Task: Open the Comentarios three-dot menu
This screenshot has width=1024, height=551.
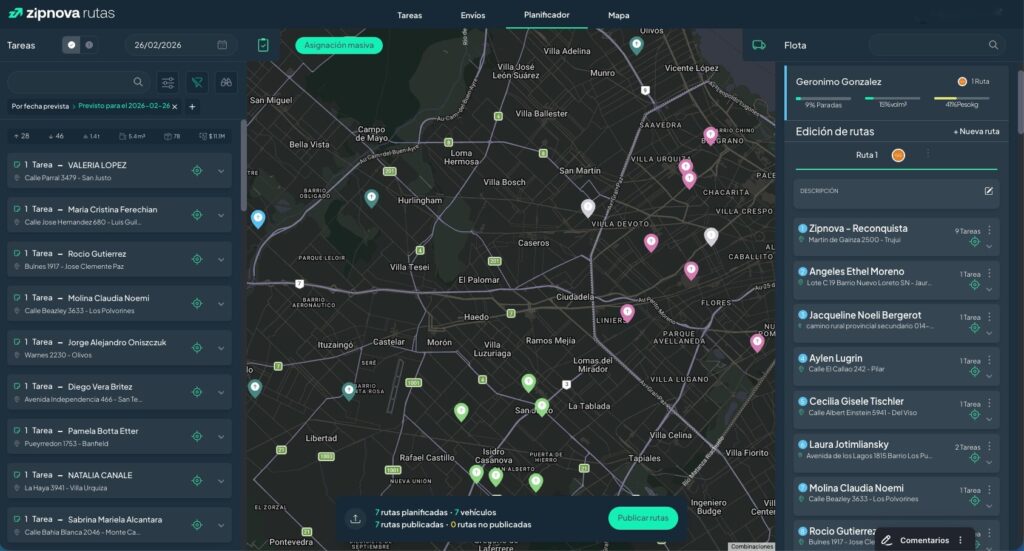Action: pyautogui.click(x=960, y=541)
